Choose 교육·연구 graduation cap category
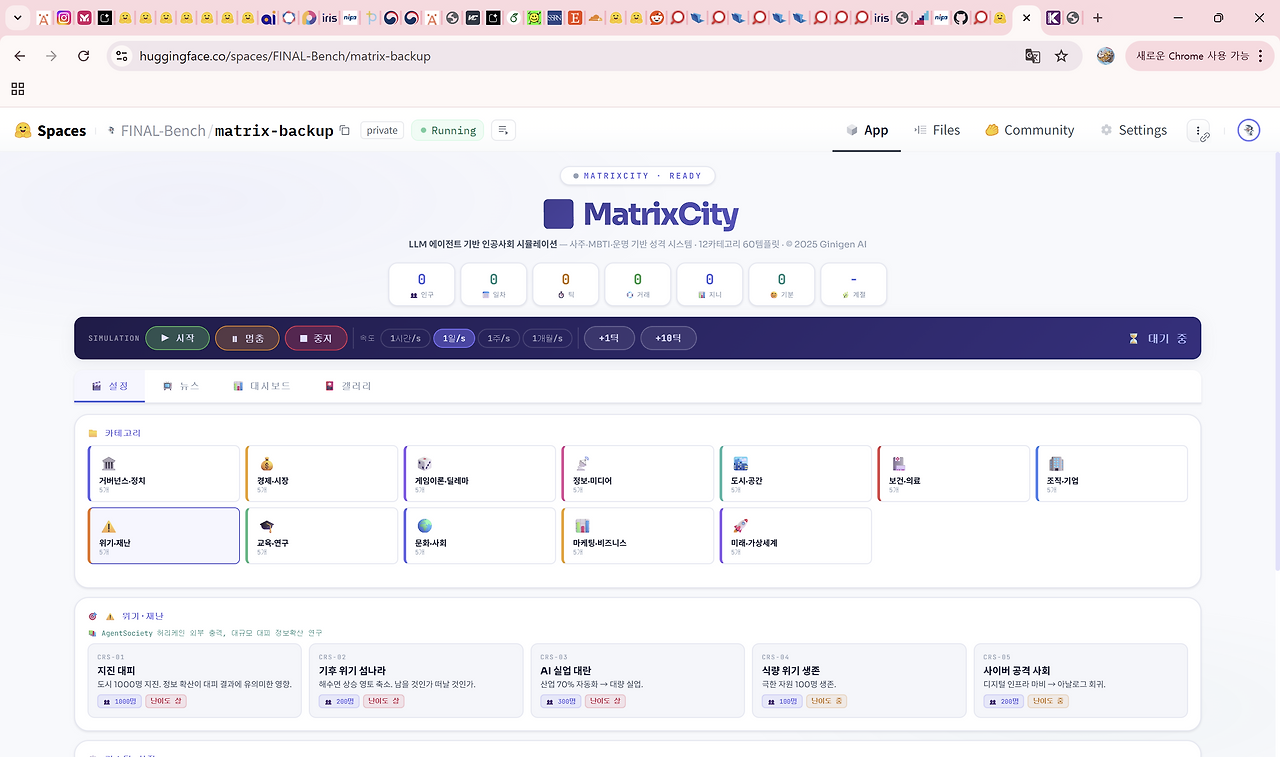The height and width of the screenshot is (757, 1280). coord(322,535)
